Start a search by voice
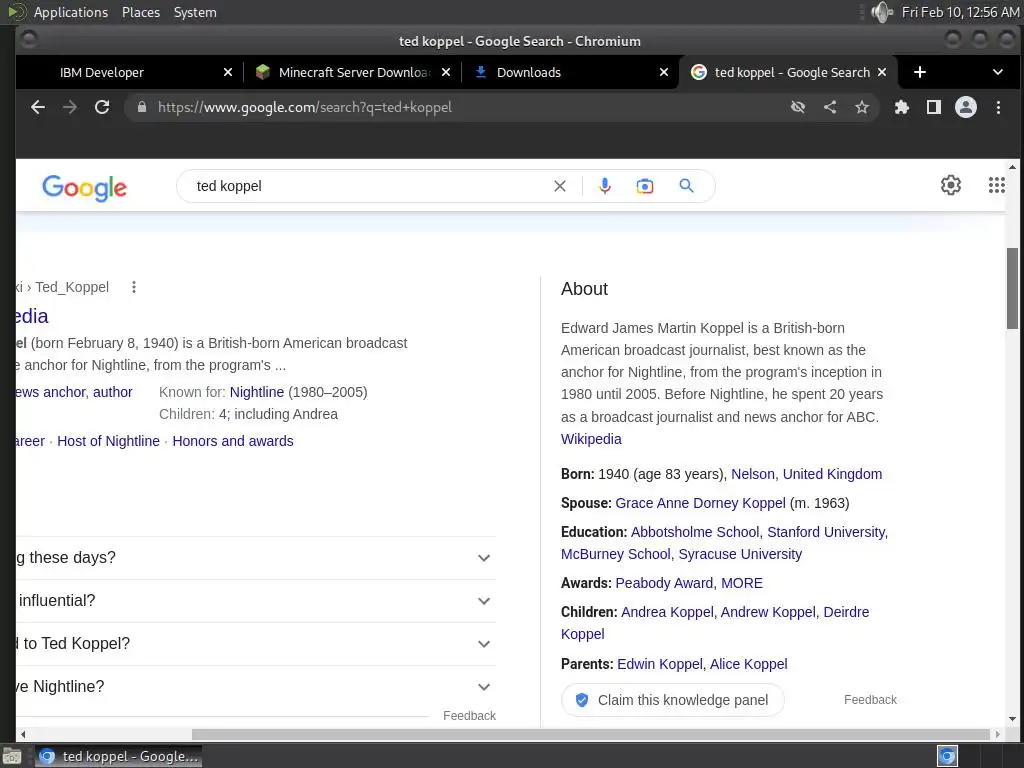The width and height of the screenshot is (1024, 768). (605, 186)
